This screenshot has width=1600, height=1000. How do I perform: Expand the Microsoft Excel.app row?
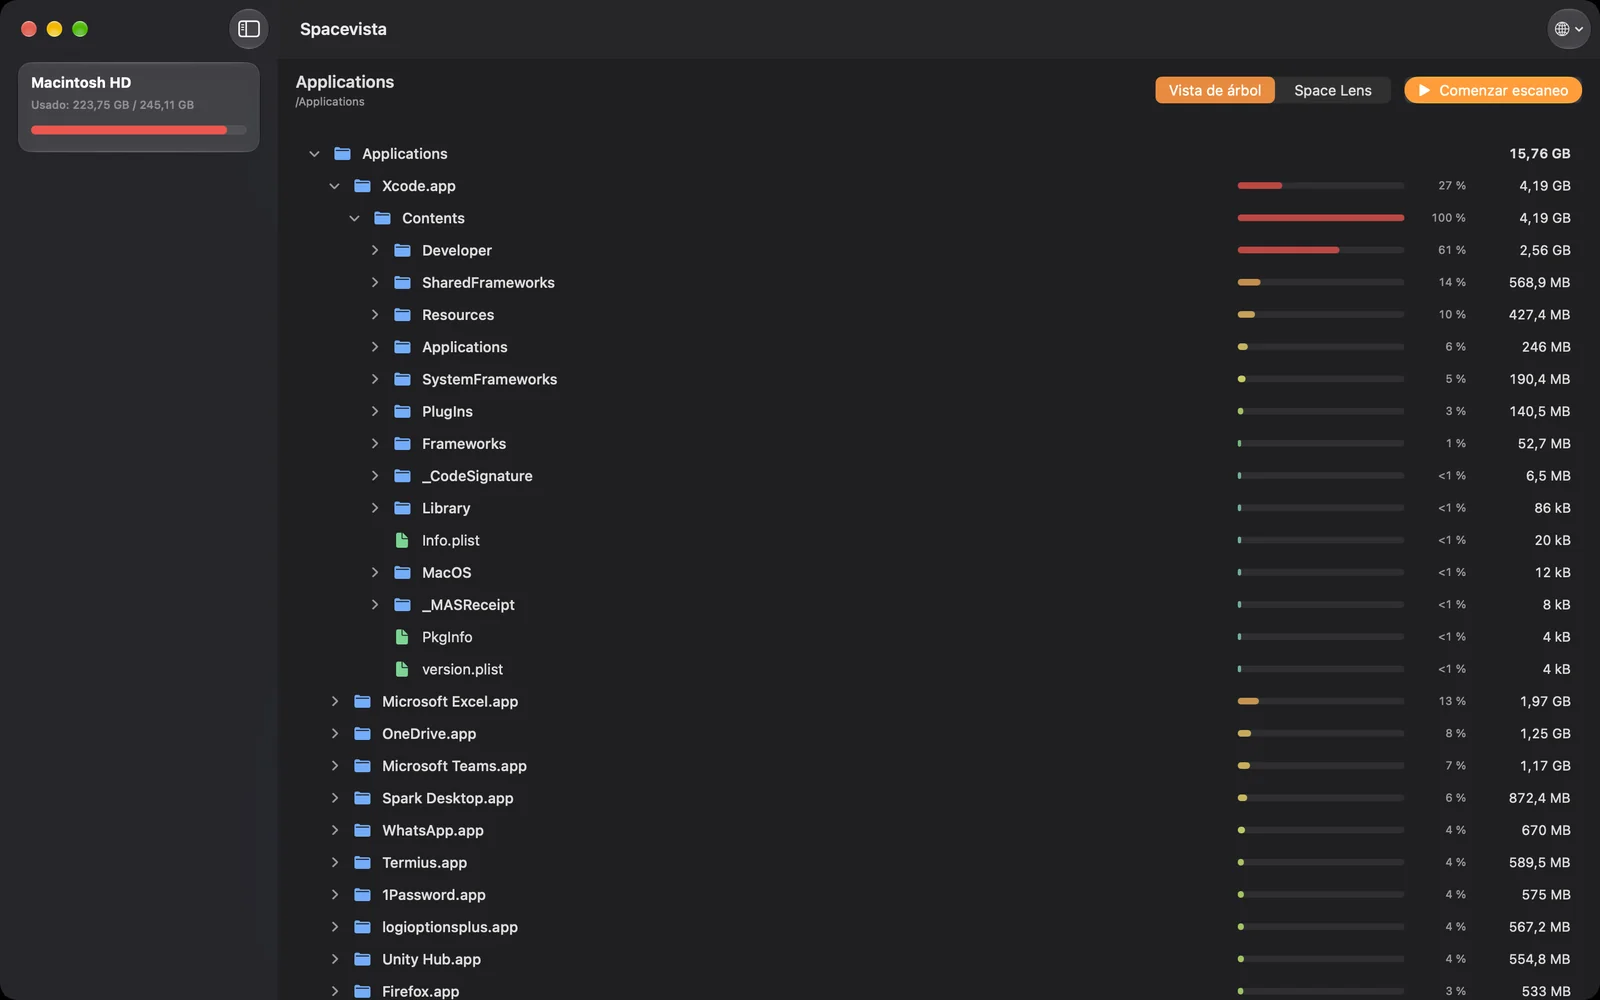coord(335,701)
